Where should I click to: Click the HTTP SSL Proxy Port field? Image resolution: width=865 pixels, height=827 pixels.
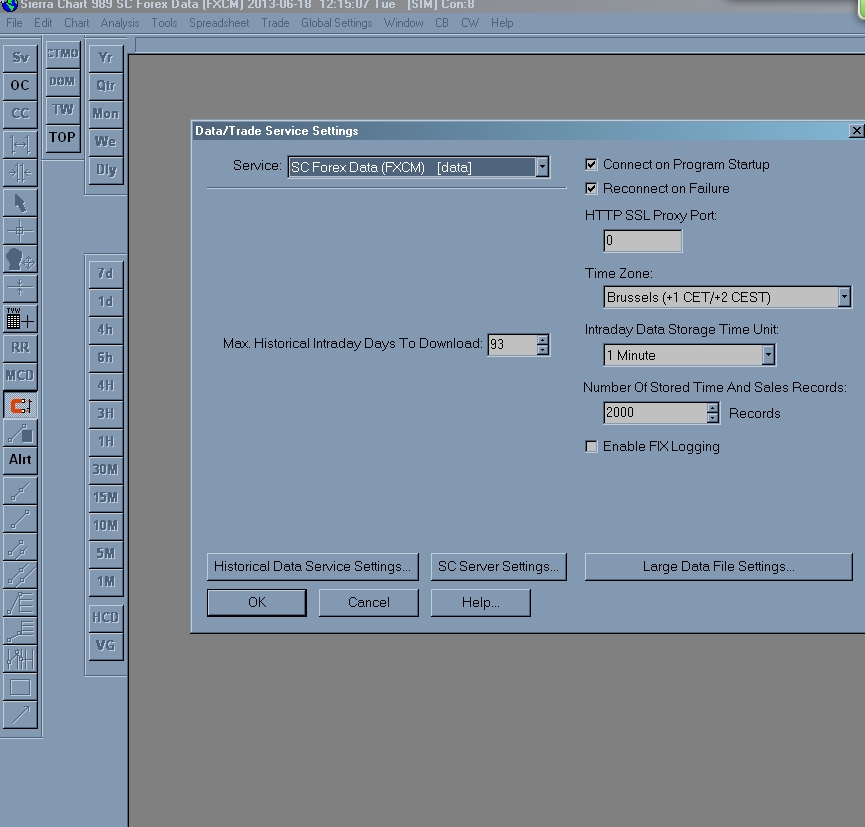643,241
